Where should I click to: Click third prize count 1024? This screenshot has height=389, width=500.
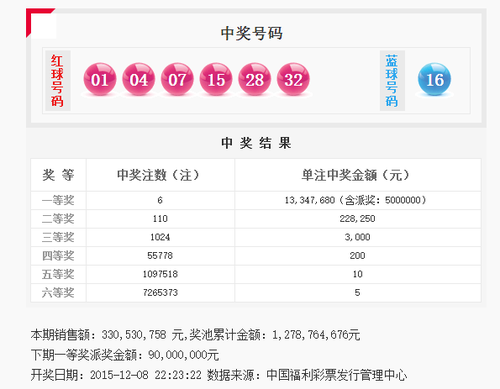tap(160, 237)
